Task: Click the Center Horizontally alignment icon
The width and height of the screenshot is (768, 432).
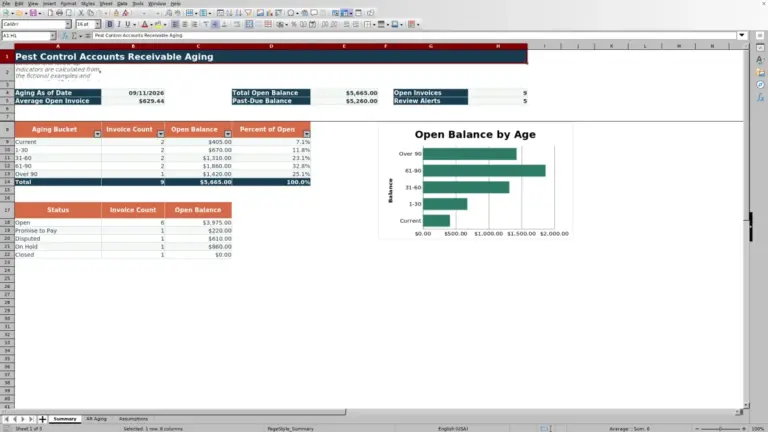Action: [x=185, y=24]
